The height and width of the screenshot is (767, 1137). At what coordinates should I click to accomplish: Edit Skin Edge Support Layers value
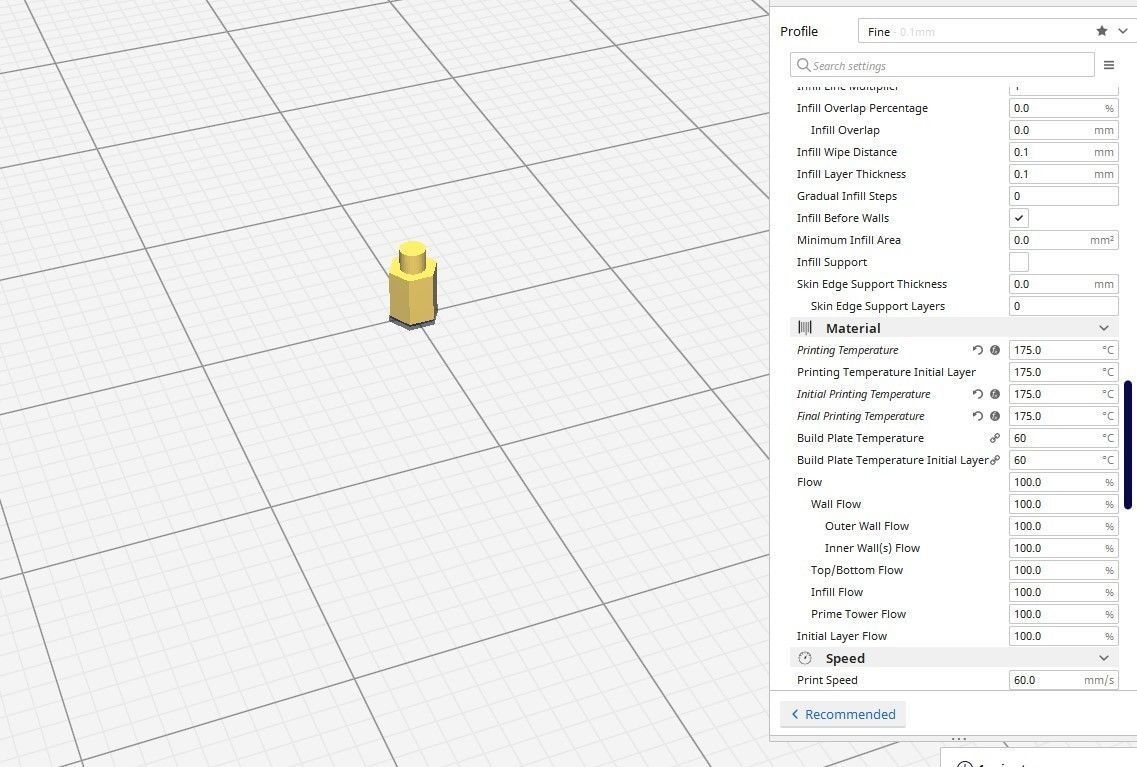click(1063, 306)
